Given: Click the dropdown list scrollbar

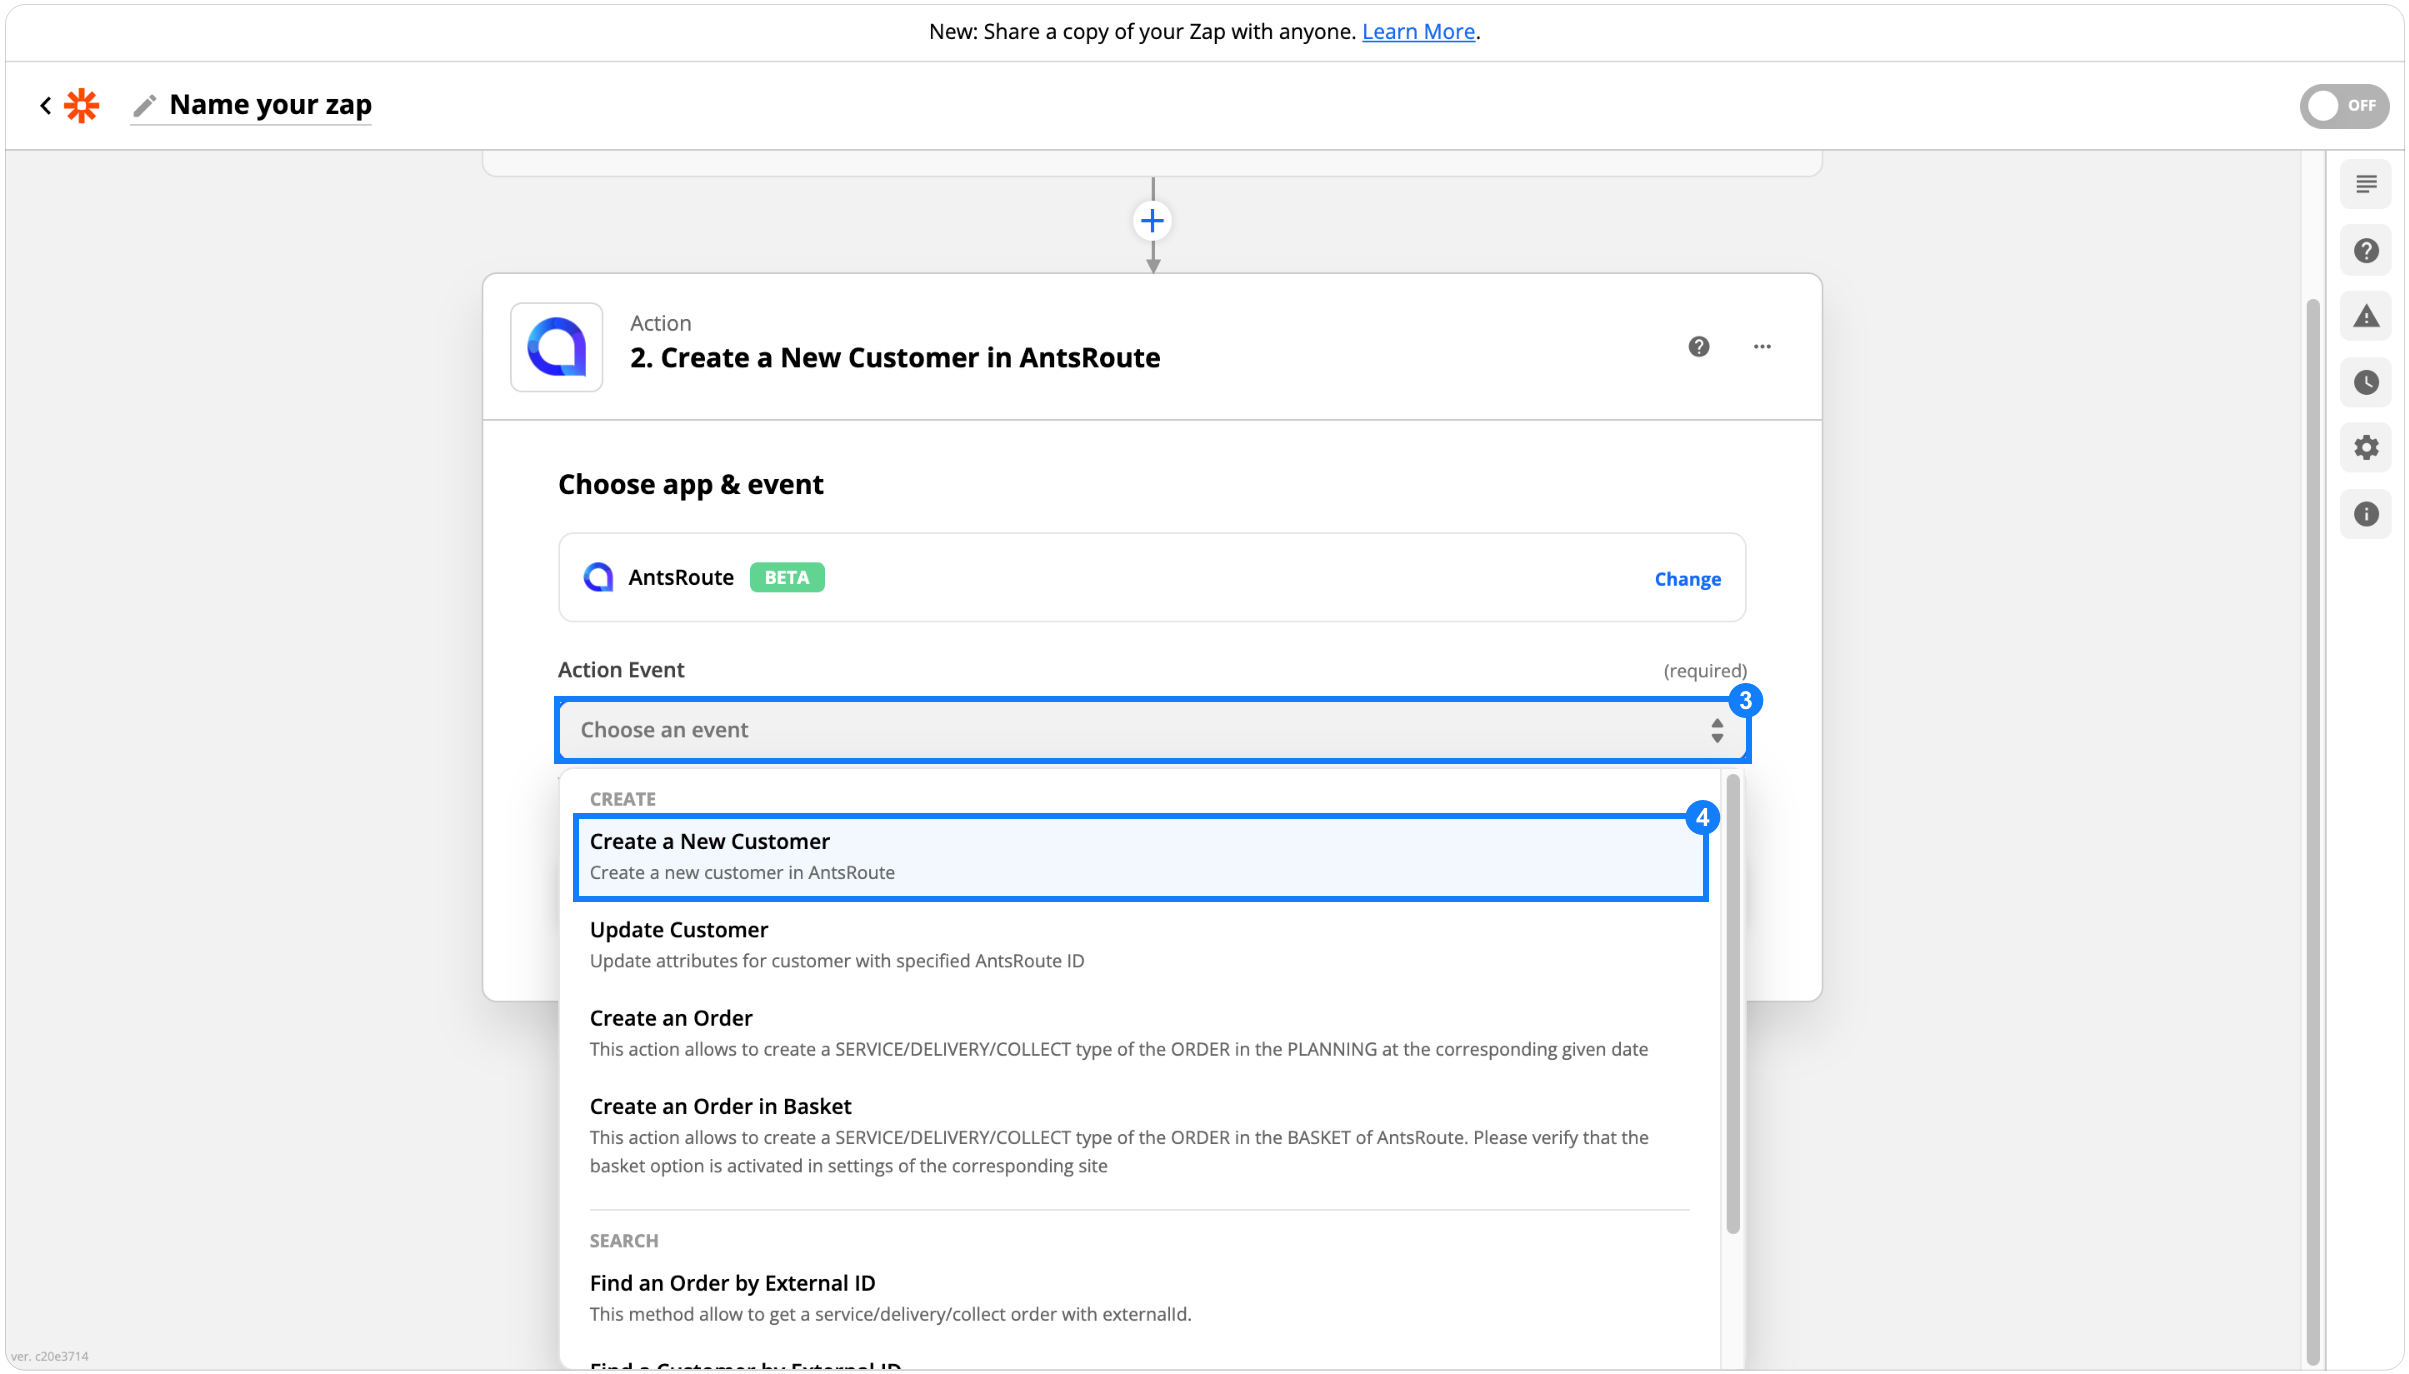Looking at the screenshot, I should coord(1732,1003).
